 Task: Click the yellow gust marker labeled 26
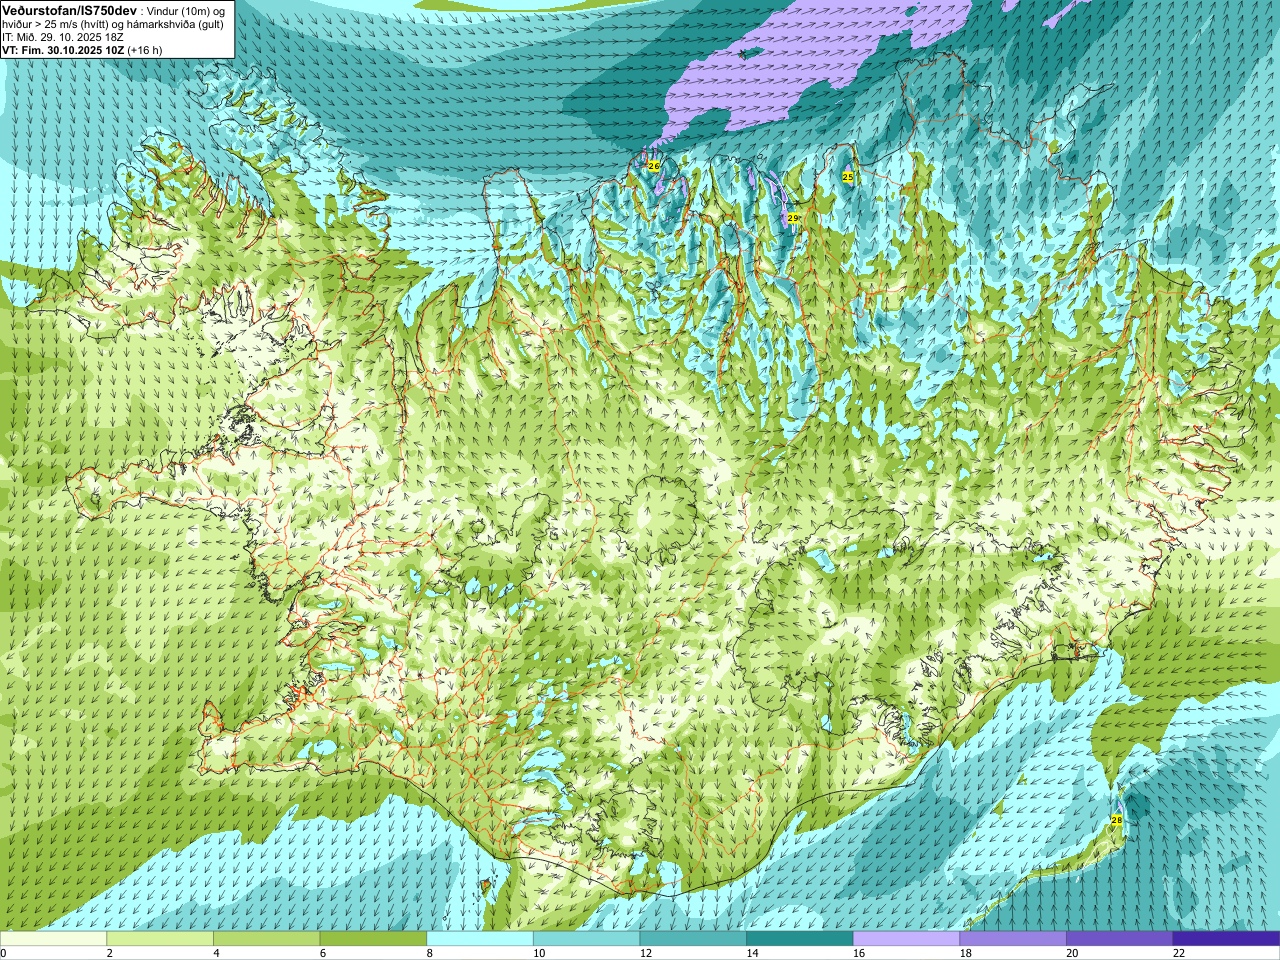(654, 165)
